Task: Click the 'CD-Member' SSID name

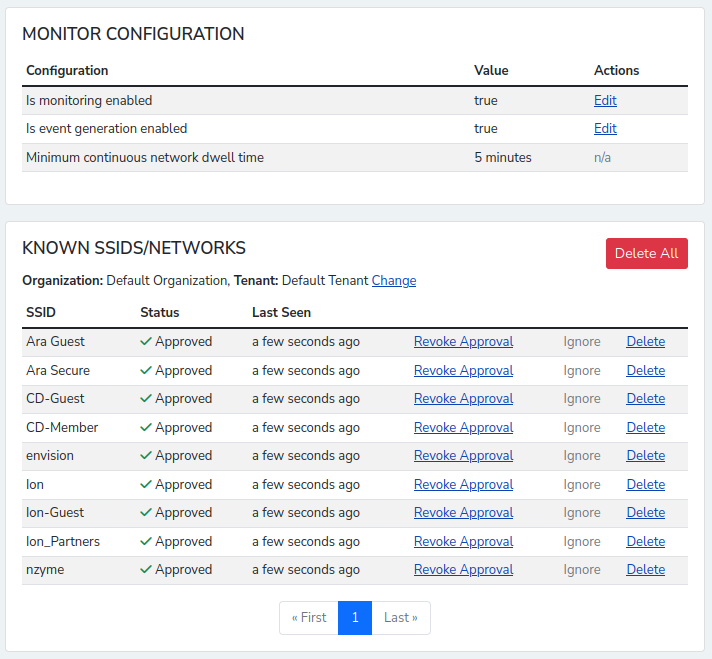Action: click(x=62, y=428)
